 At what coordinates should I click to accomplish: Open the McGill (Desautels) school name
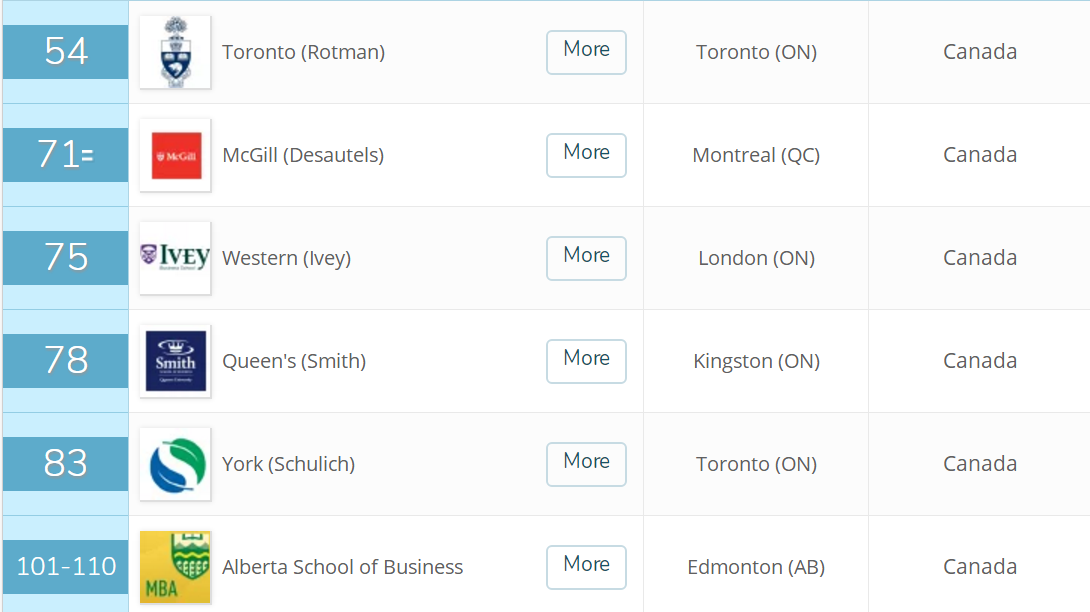click(x=303, y=156)
